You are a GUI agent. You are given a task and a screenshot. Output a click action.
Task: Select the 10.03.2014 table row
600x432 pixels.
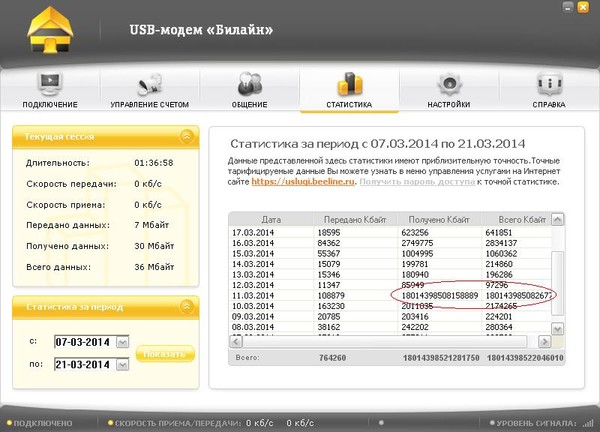tap(390, 306)
